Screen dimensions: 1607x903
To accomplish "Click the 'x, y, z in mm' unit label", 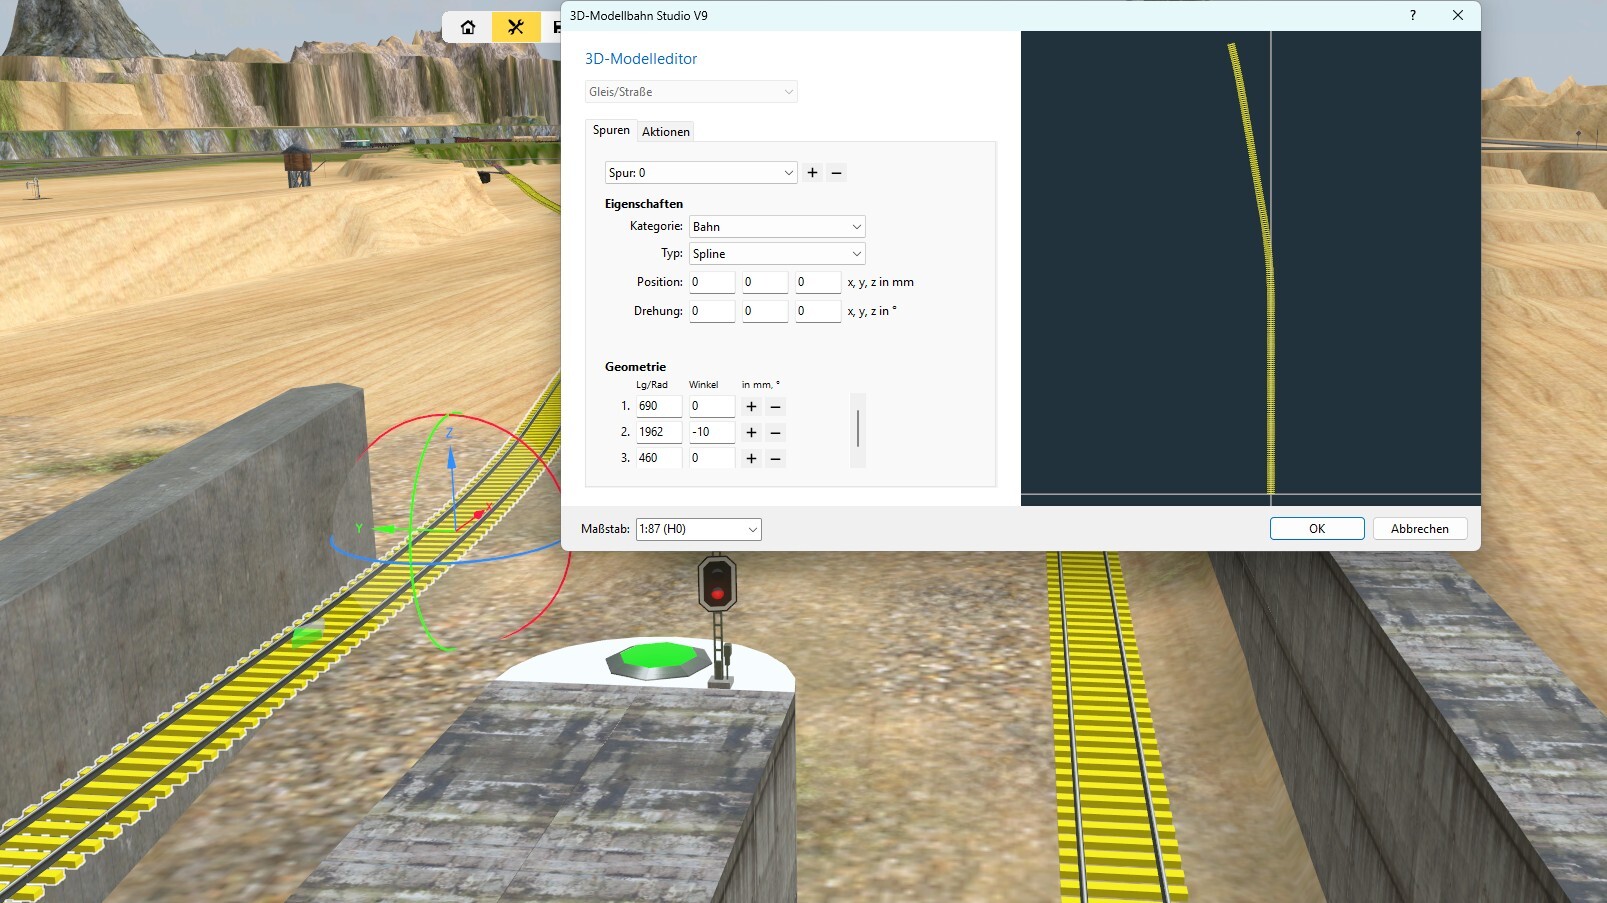I will [x=881, y=282].
